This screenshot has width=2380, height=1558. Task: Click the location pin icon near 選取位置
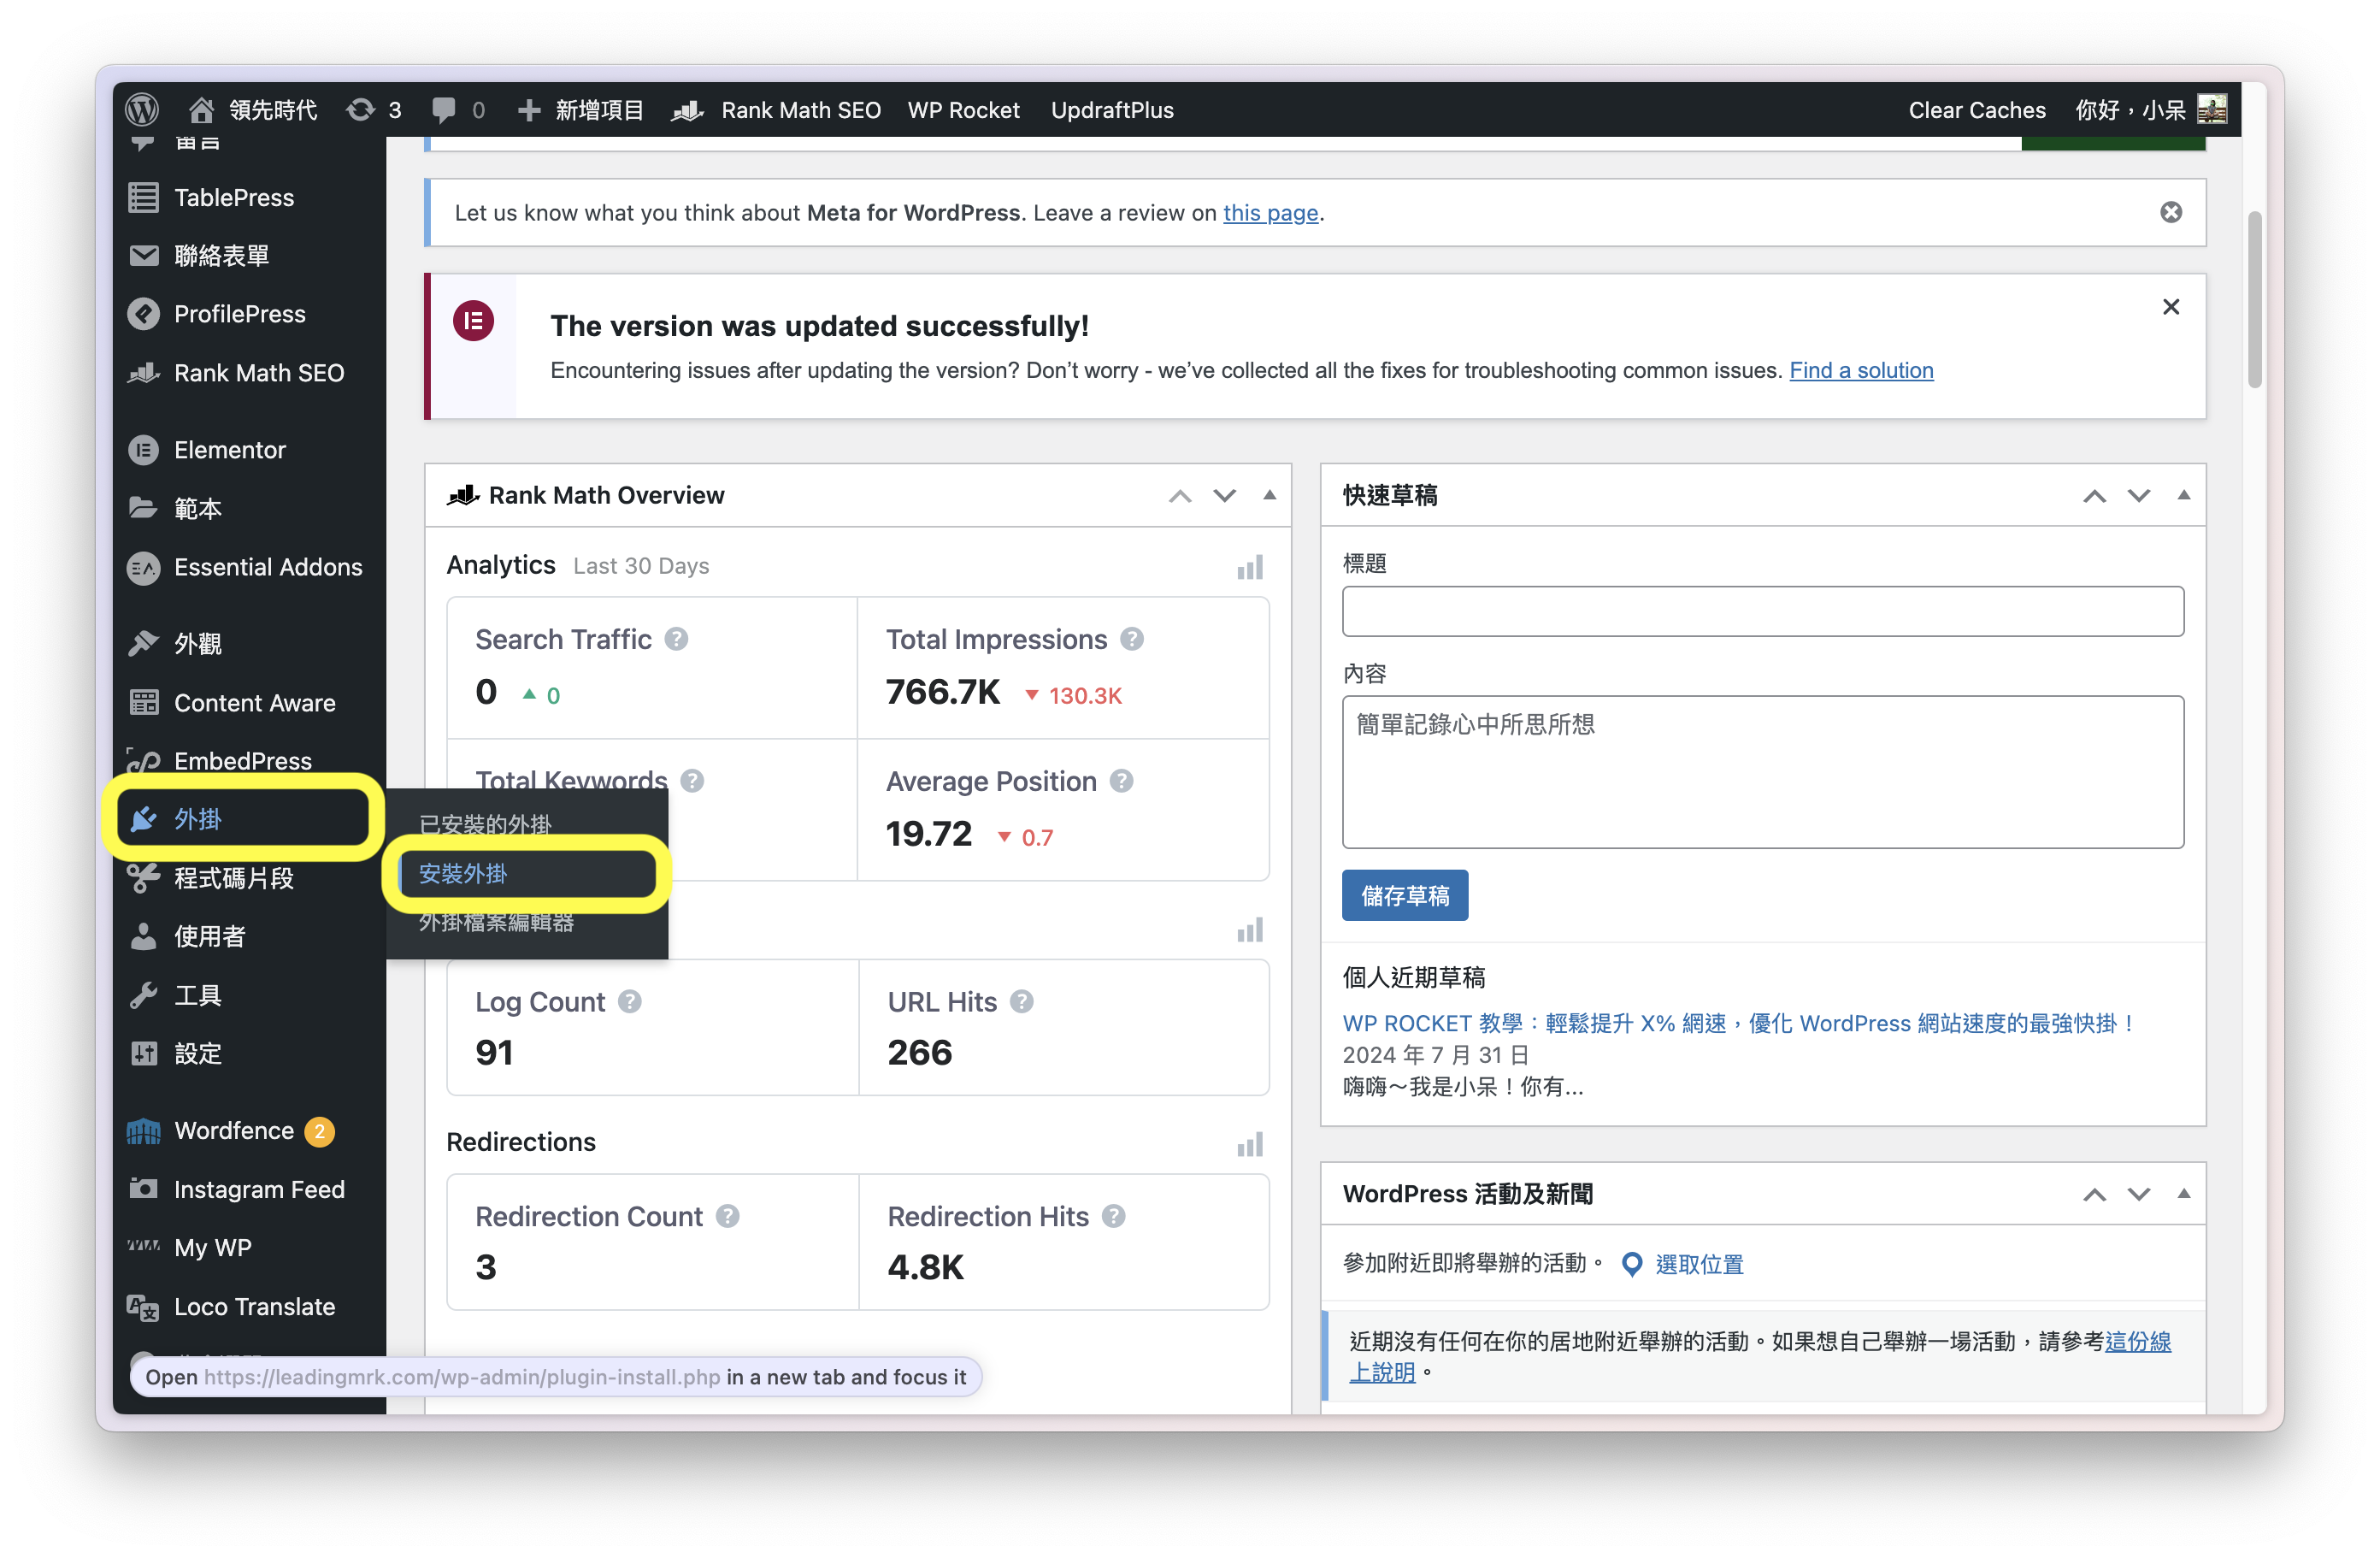(x=1631, y=1264)
